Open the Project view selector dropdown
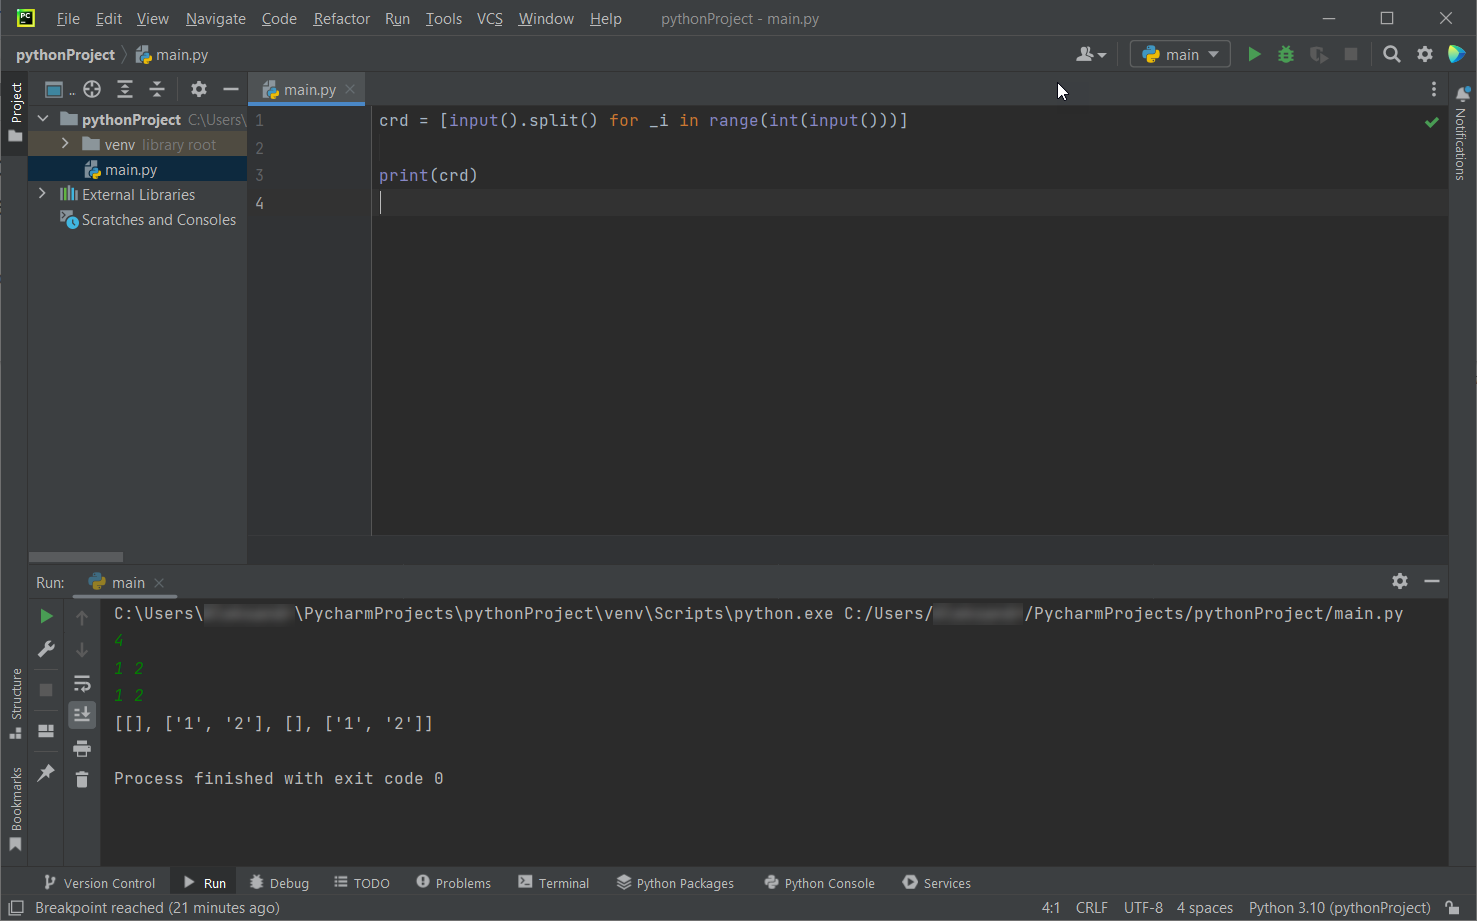The height and width of the screenshot is (921, 1477). (59, 89)
